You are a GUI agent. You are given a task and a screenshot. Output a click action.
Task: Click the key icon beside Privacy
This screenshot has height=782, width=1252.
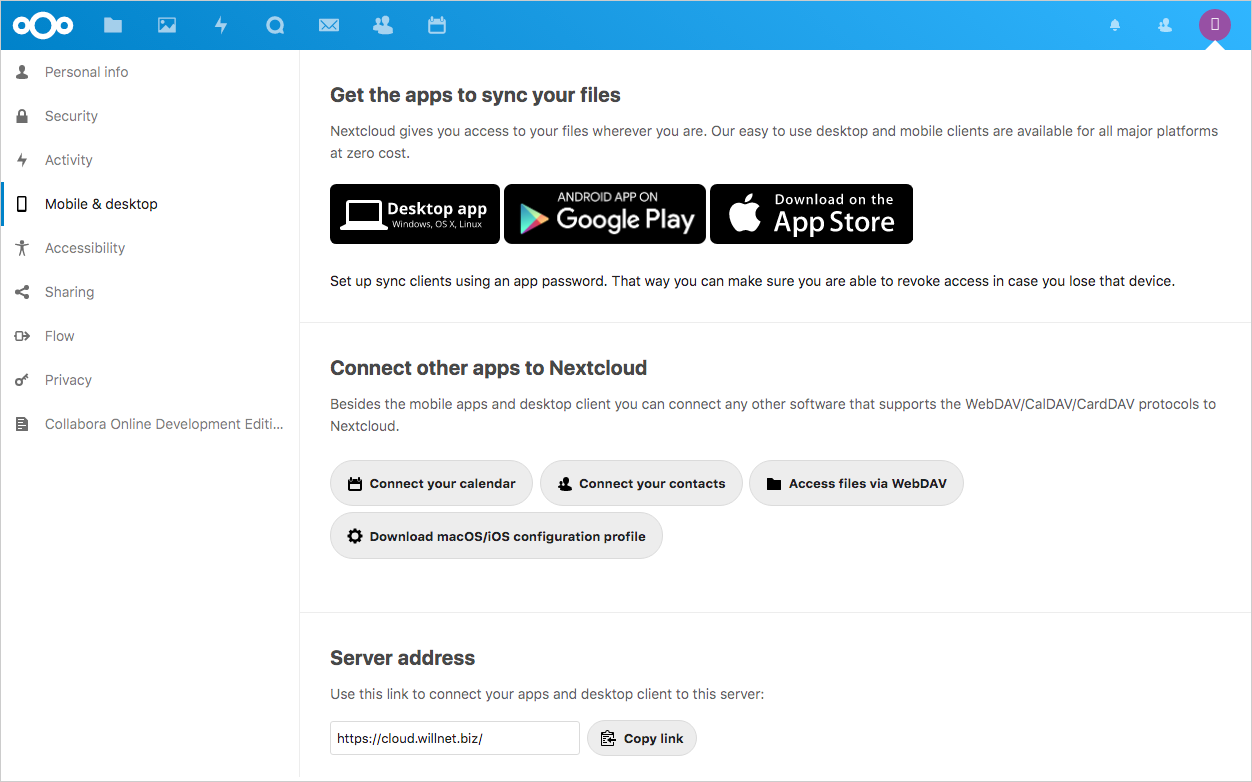pyautogui.click(x=22, y=380)
